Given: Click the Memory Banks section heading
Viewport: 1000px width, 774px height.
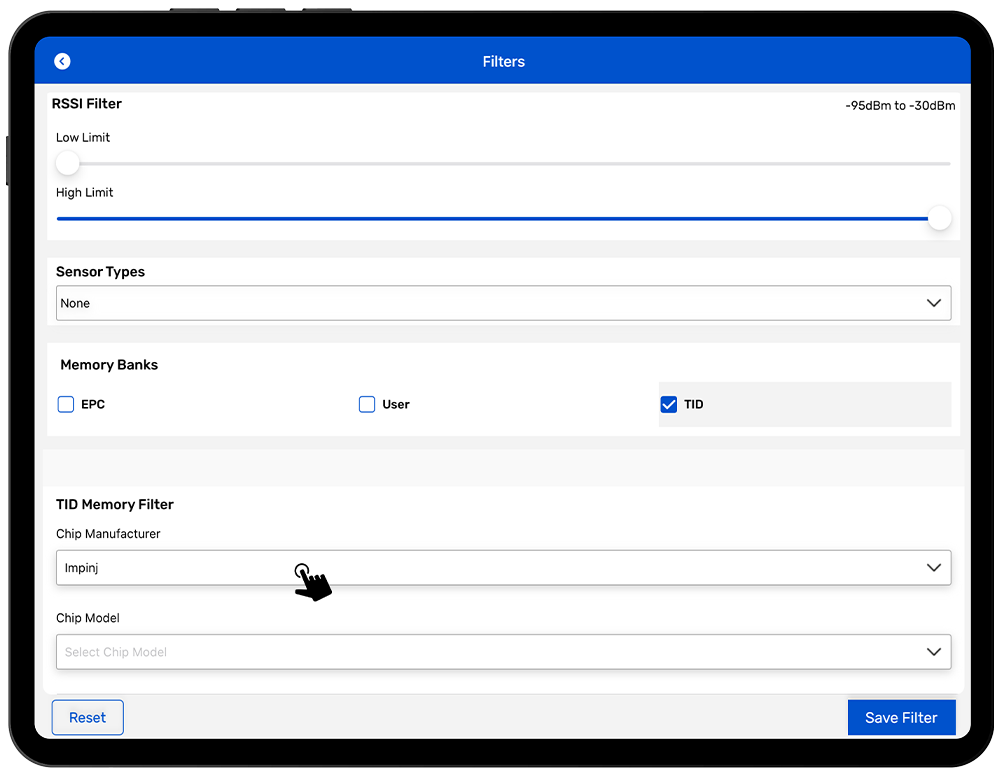Looking at the screenshot, I should click(109, 365).
